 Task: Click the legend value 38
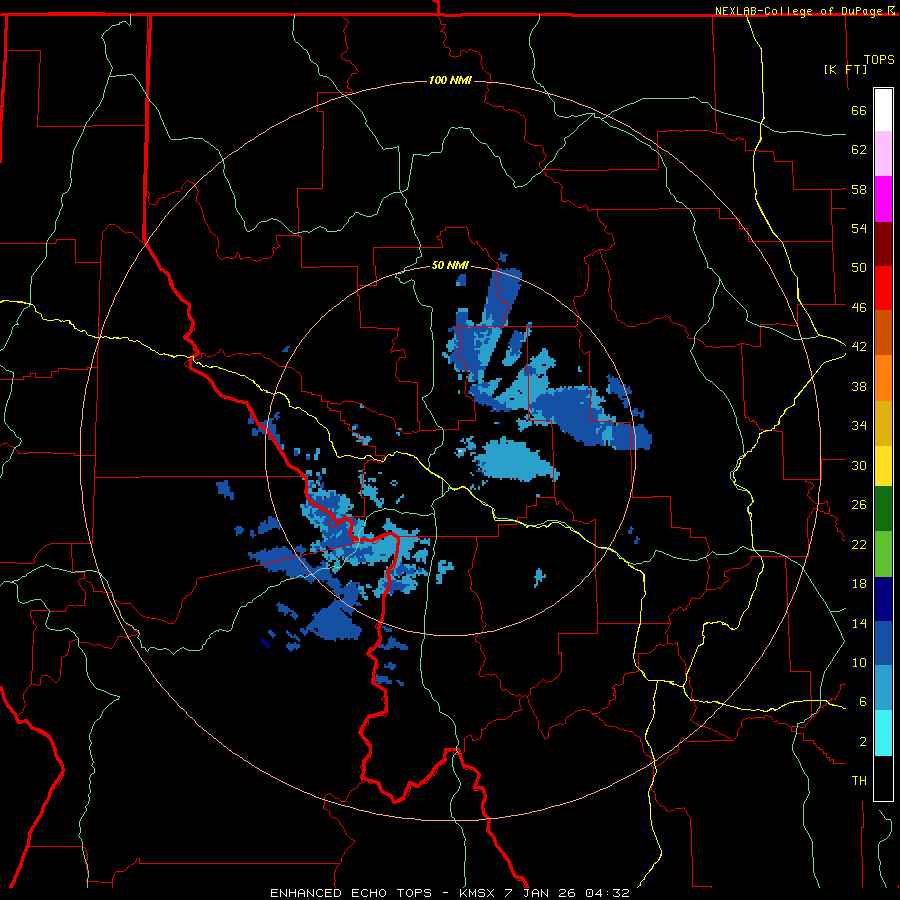(859, 386)
